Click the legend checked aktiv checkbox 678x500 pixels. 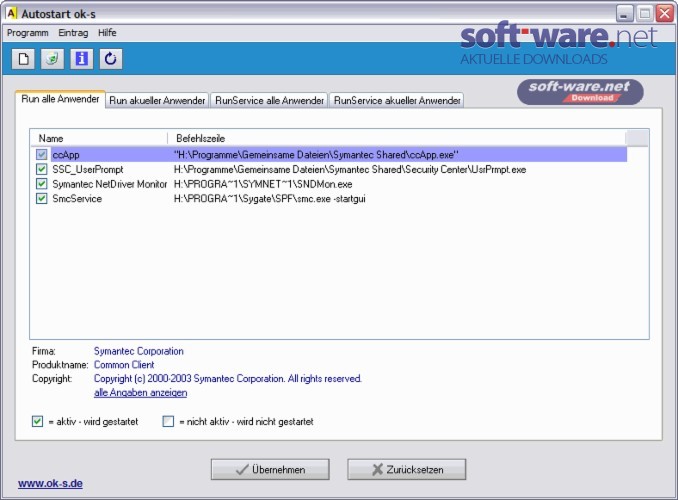tap(38, 421)
